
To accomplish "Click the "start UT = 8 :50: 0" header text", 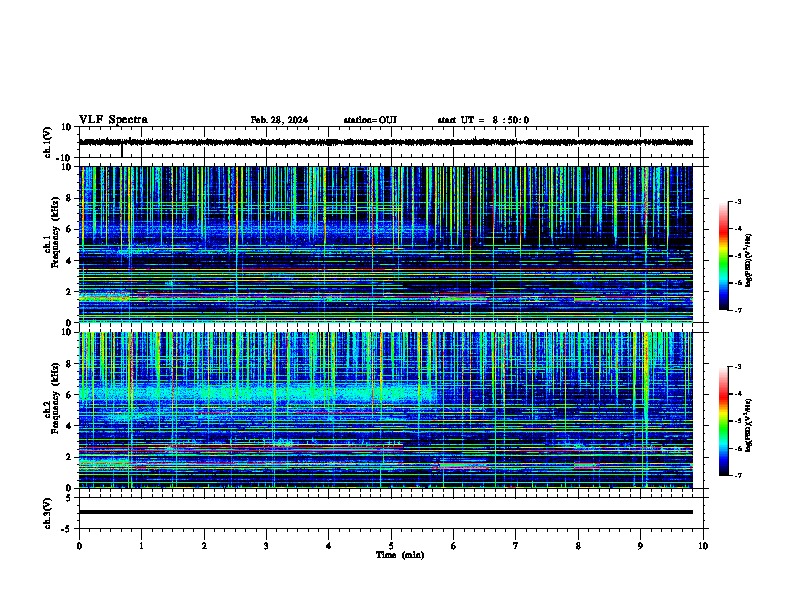I will (483, 120).
